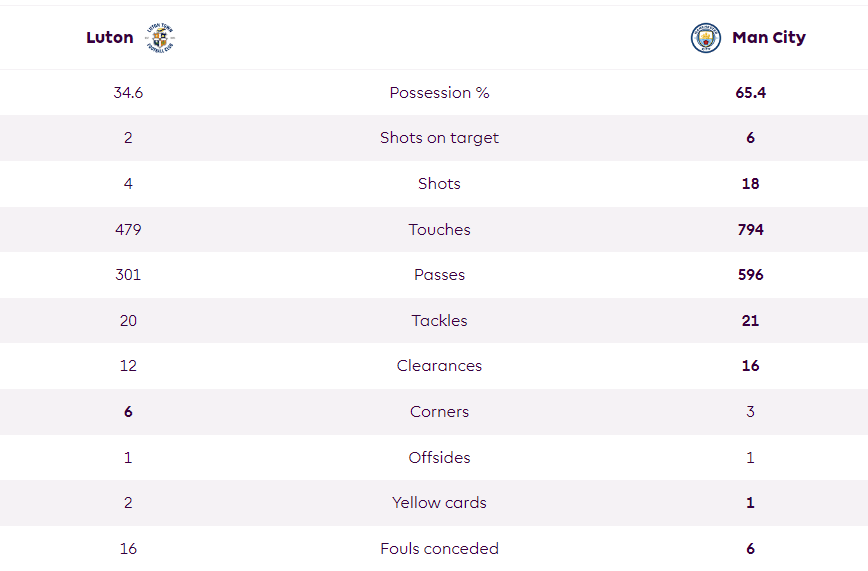Click Man City's 65.4 possession value

[x=751, y=92]
